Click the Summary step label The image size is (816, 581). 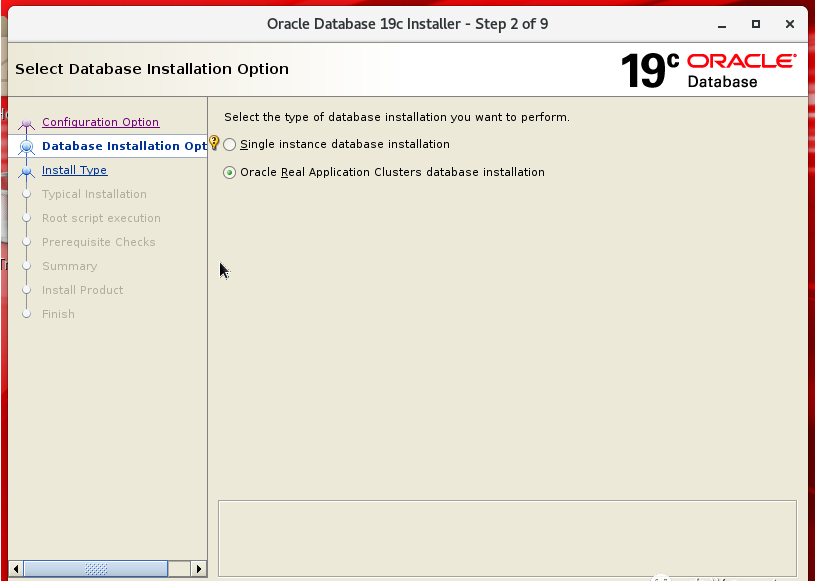69,266
